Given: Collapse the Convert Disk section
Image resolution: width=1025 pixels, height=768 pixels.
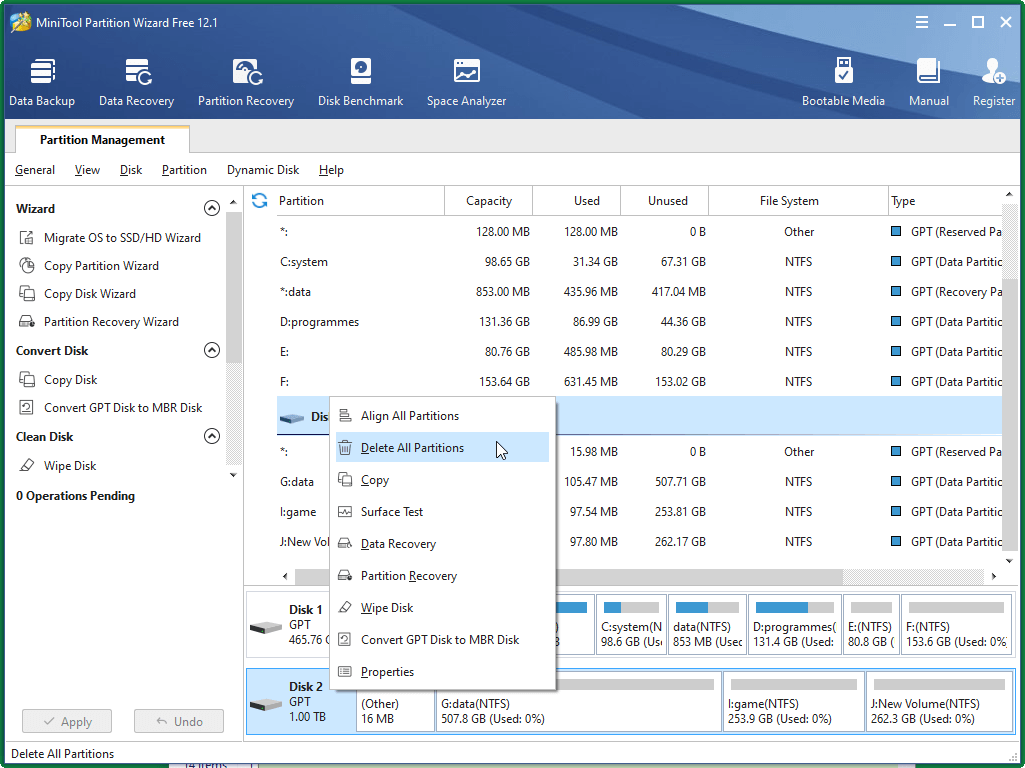Looking at the screenshot, I should [x=212, y=350].
